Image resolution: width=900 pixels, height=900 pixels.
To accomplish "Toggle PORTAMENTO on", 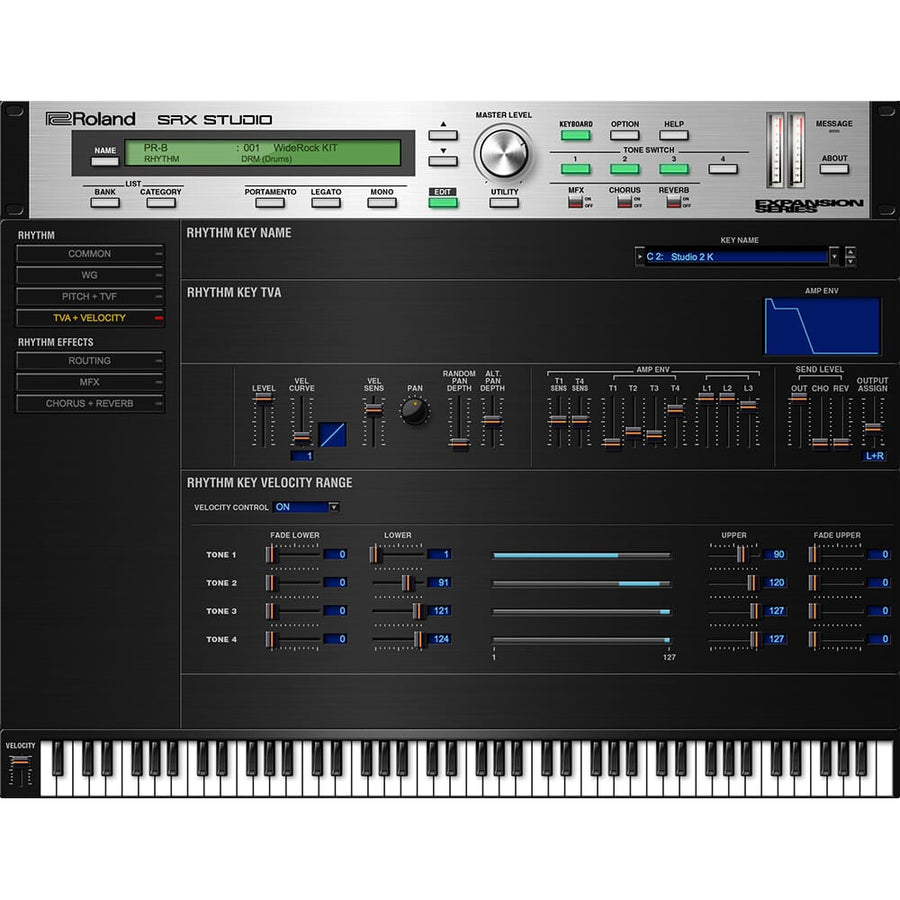I will pos(270,203).
